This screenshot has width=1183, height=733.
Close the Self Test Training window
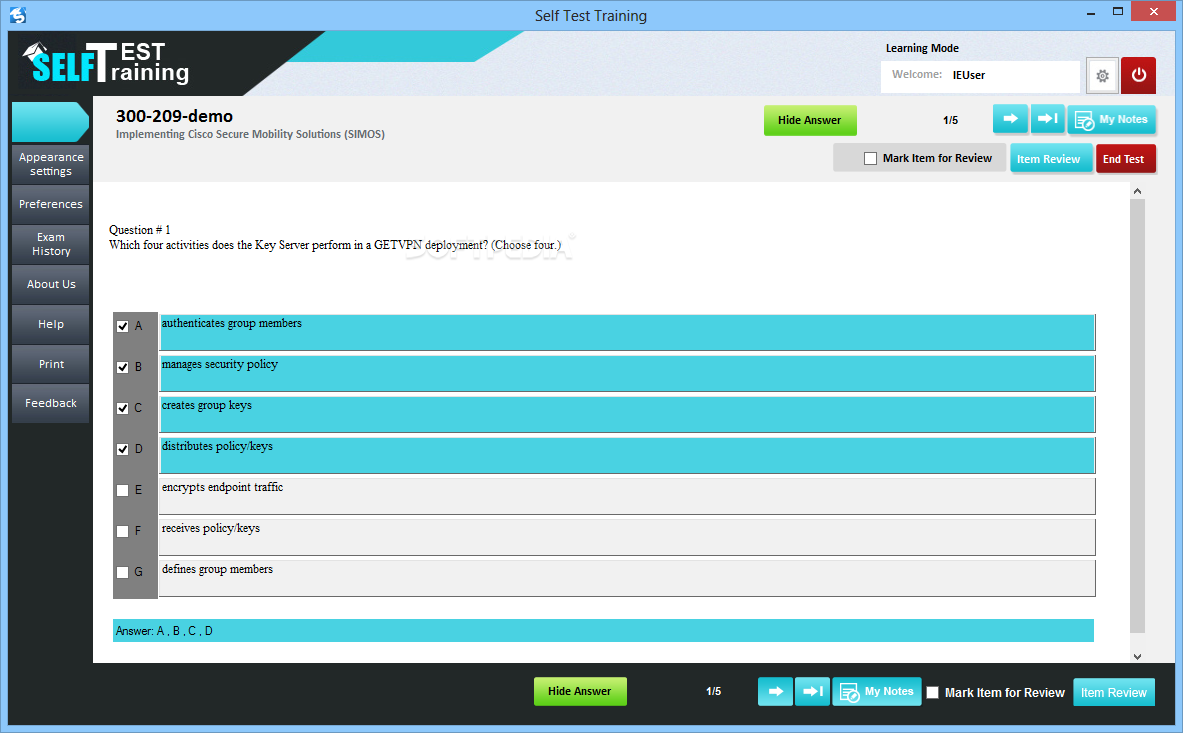click(x=1154, y=11)
